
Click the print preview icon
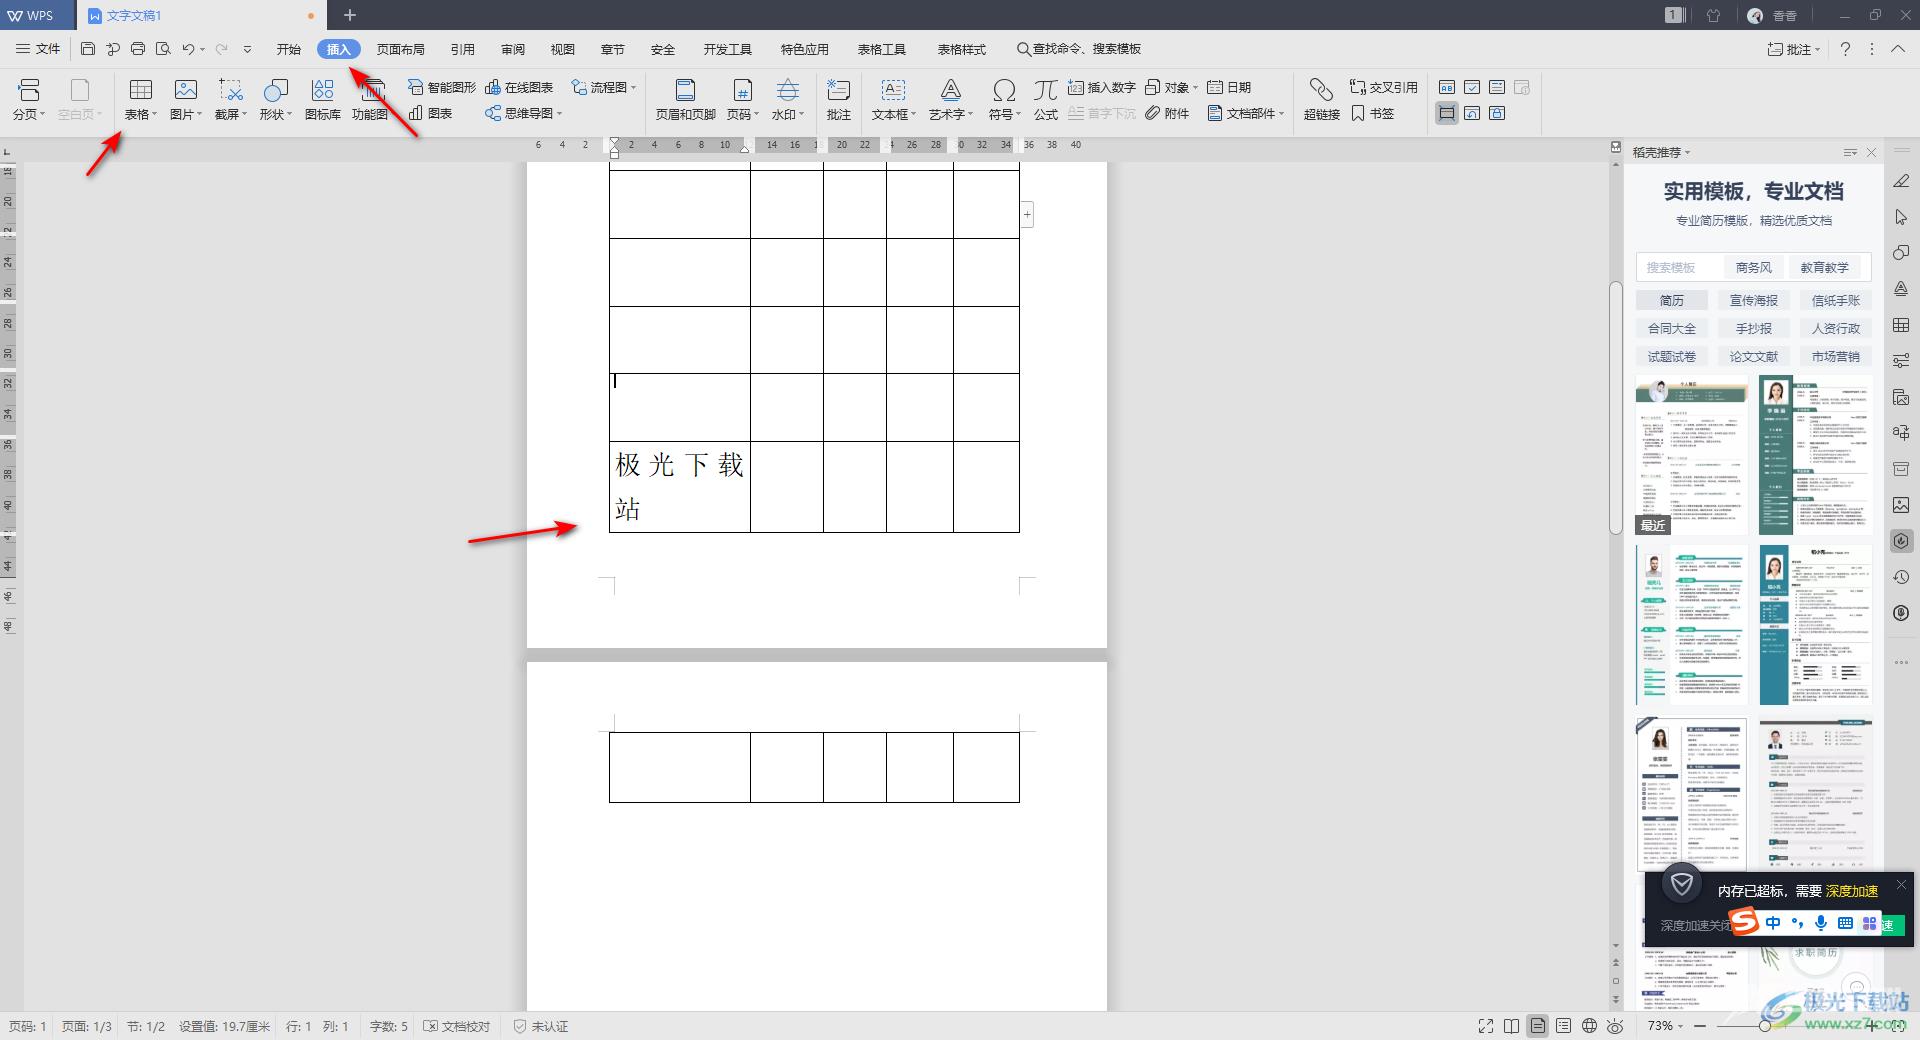[x=163, y=48]
